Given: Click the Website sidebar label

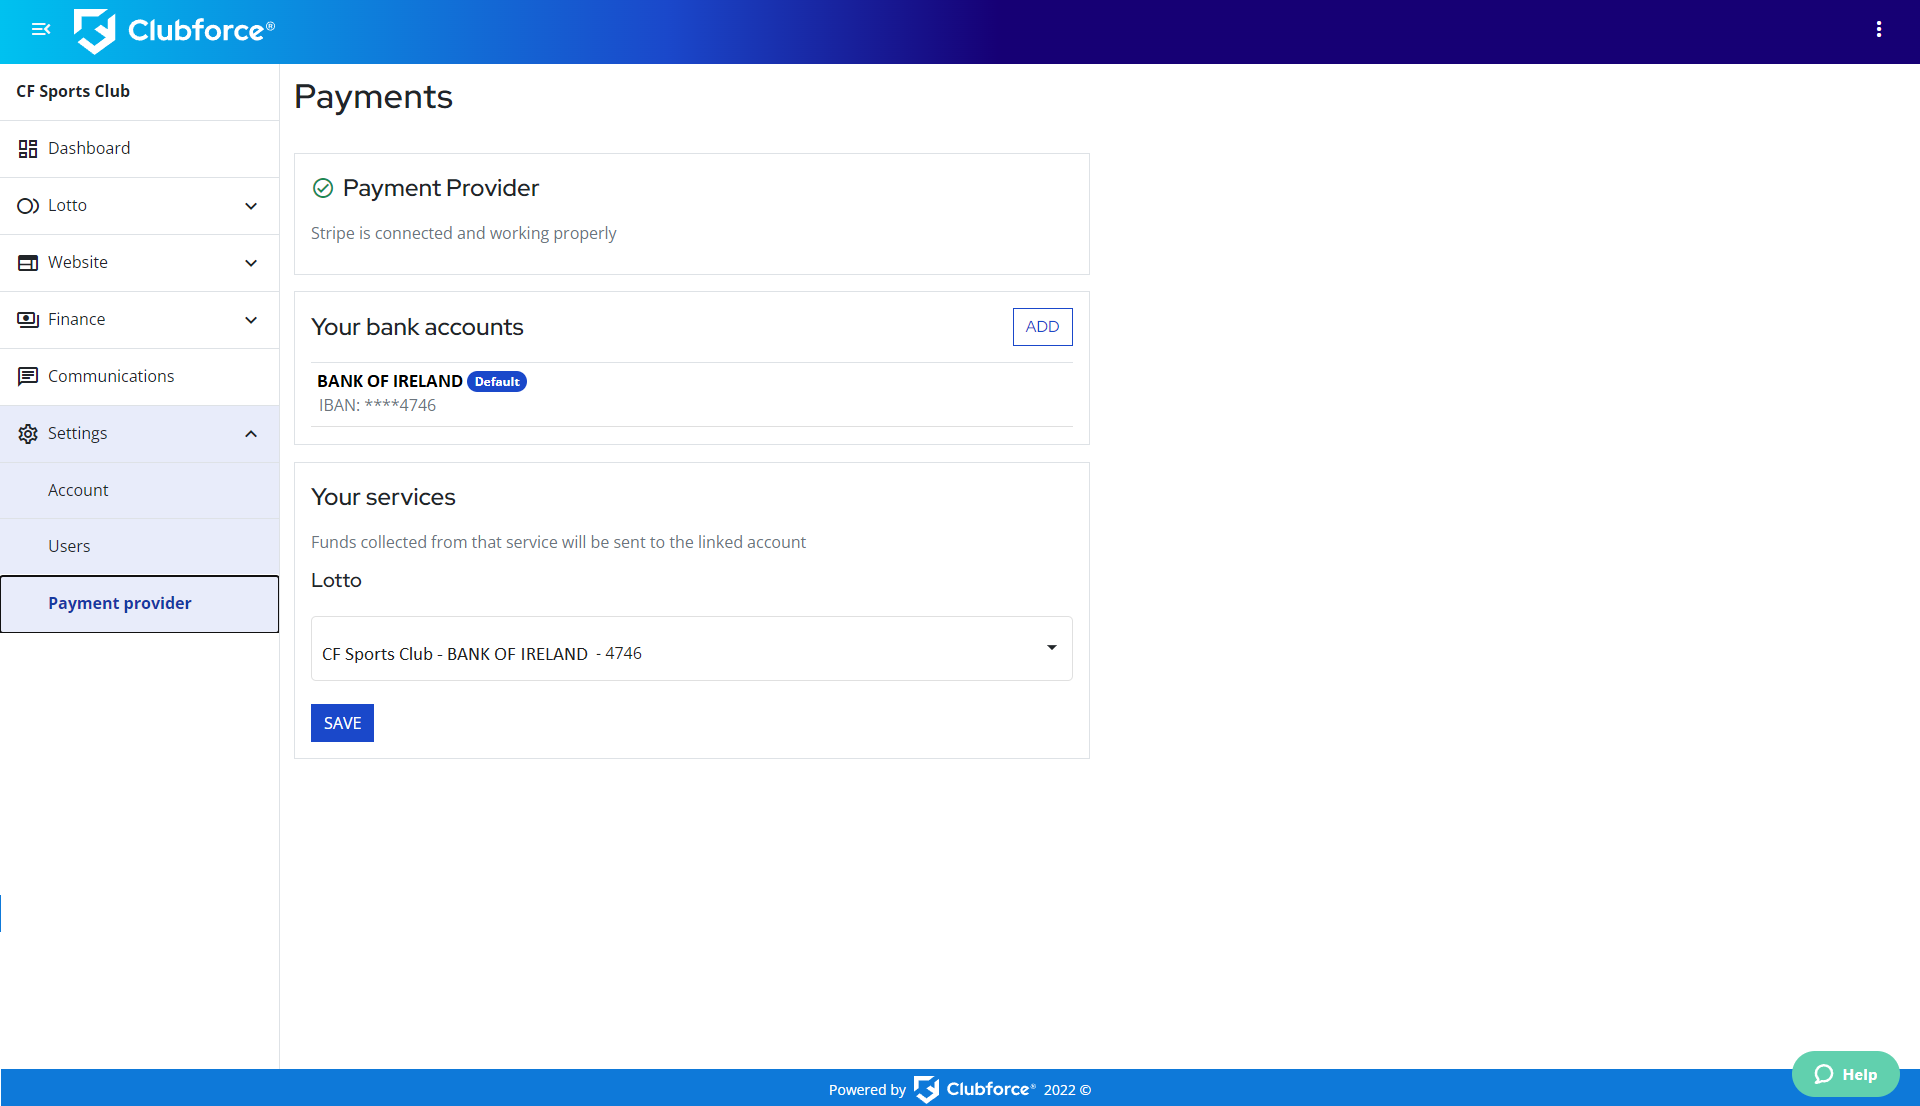Looking at the screenshot, I should (x=78, y=263).
